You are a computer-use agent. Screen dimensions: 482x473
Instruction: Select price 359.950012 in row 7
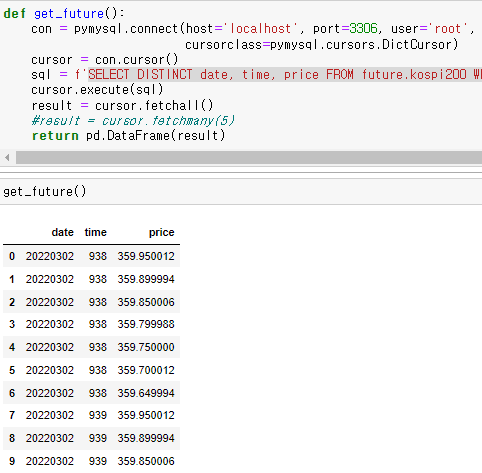pyautogui.click(x=146, y=415)
